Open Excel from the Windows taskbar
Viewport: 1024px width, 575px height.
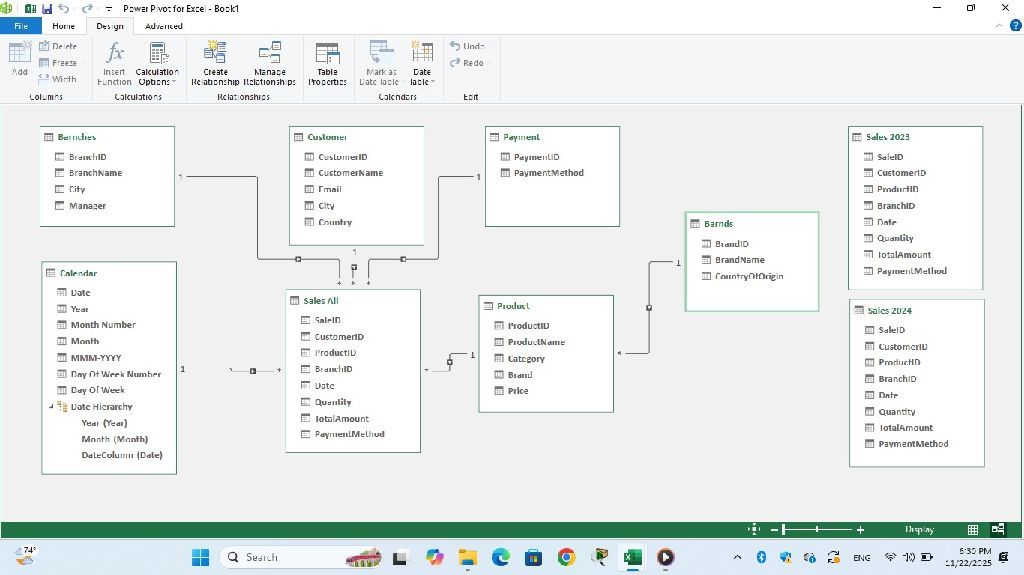[x=633, y=557]
